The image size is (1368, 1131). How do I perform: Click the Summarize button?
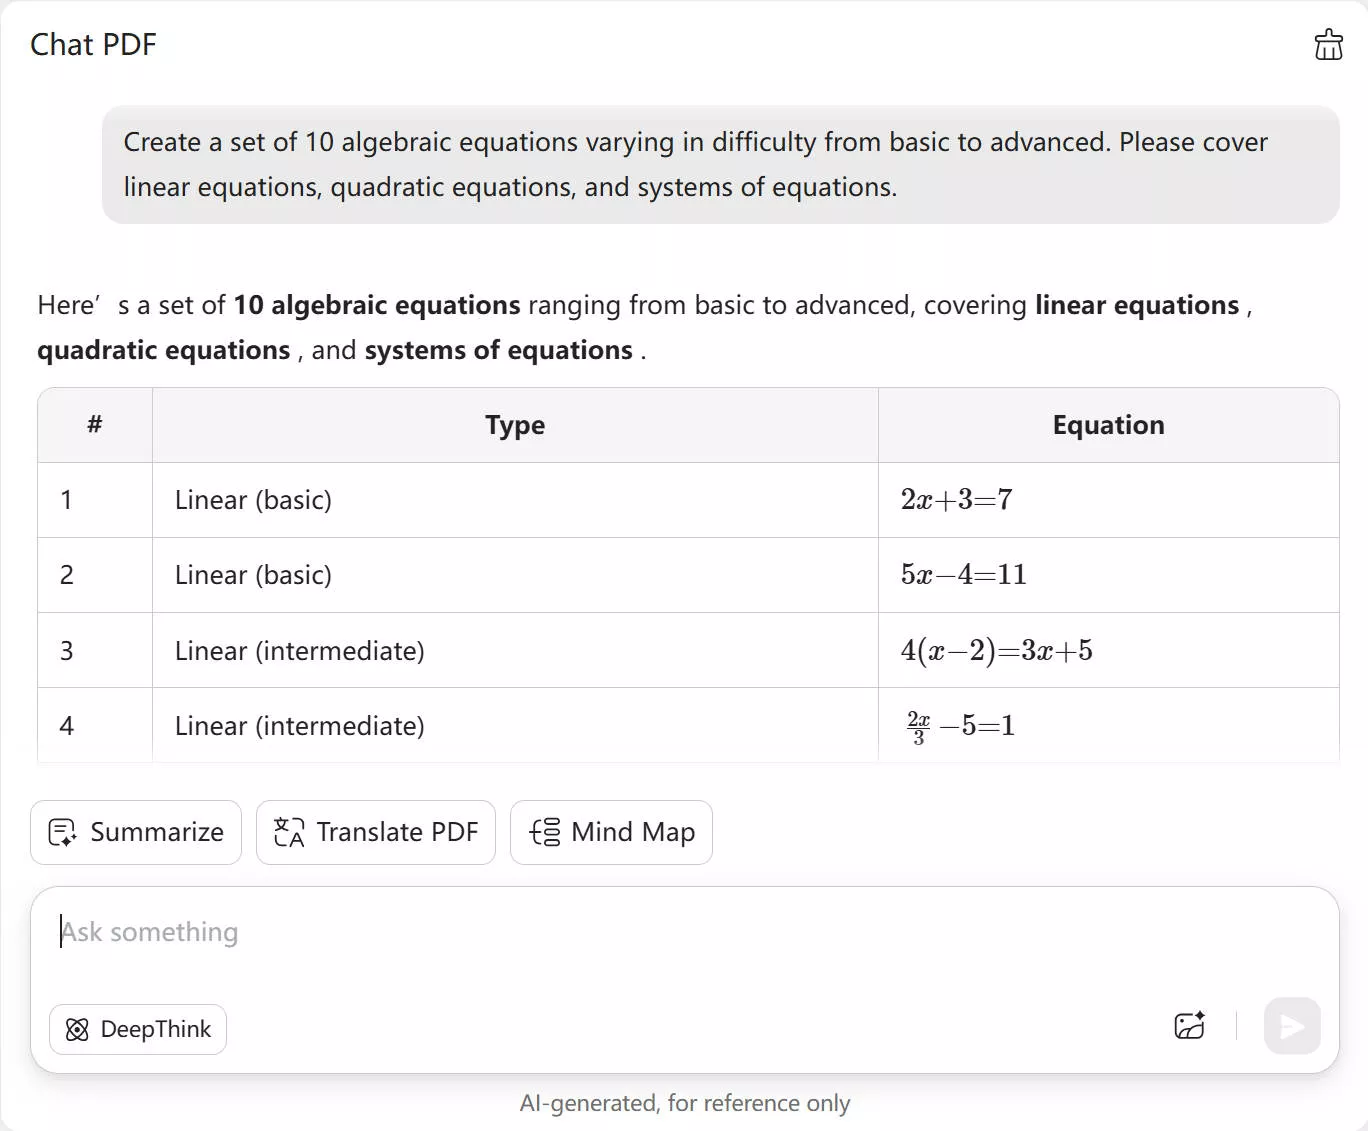[x=136, y=832]
